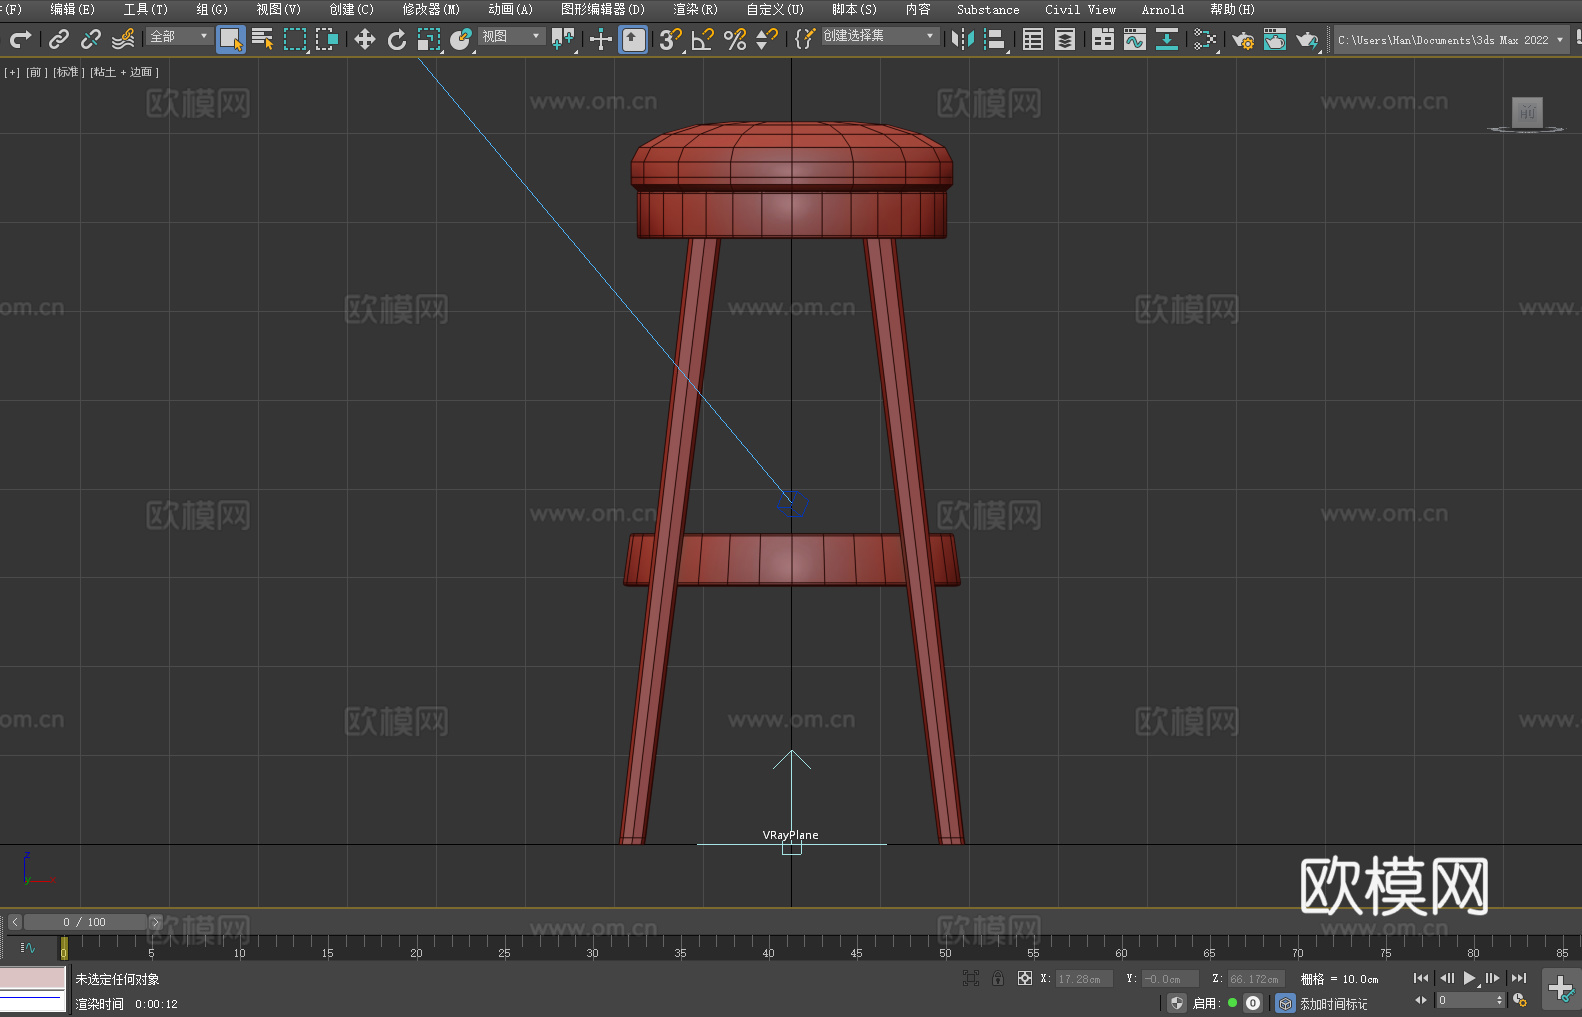This screenshot has height=1017, width=1582.
Task: Open the selection filter '全部' dropdown
Action: [179, 36]
